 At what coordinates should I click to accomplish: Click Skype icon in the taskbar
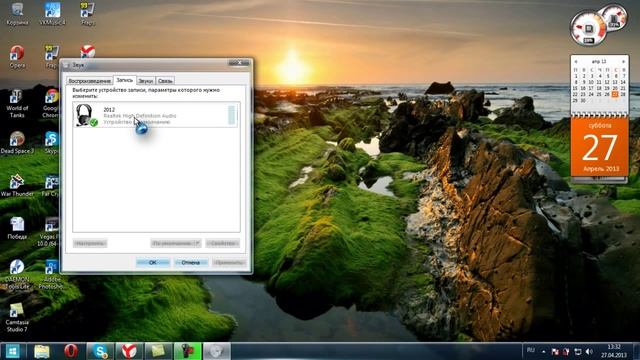100,351
